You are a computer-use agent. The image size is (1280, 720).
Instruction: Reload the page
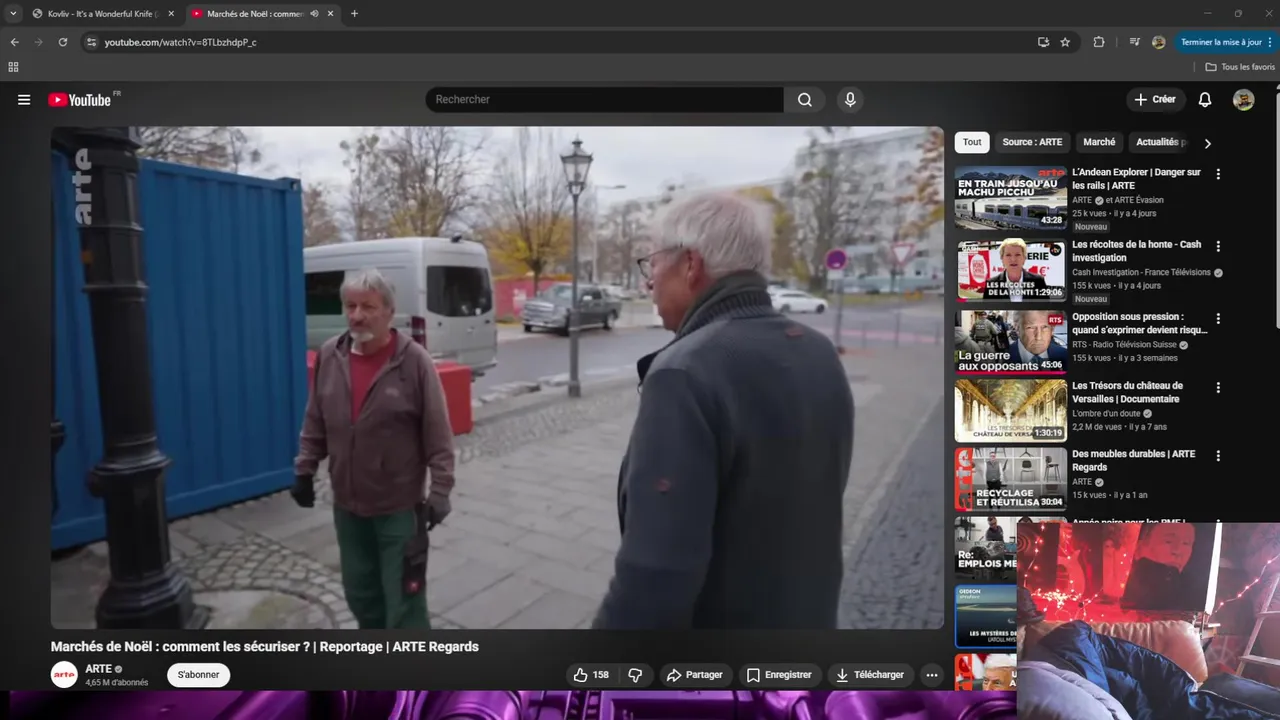62,42
